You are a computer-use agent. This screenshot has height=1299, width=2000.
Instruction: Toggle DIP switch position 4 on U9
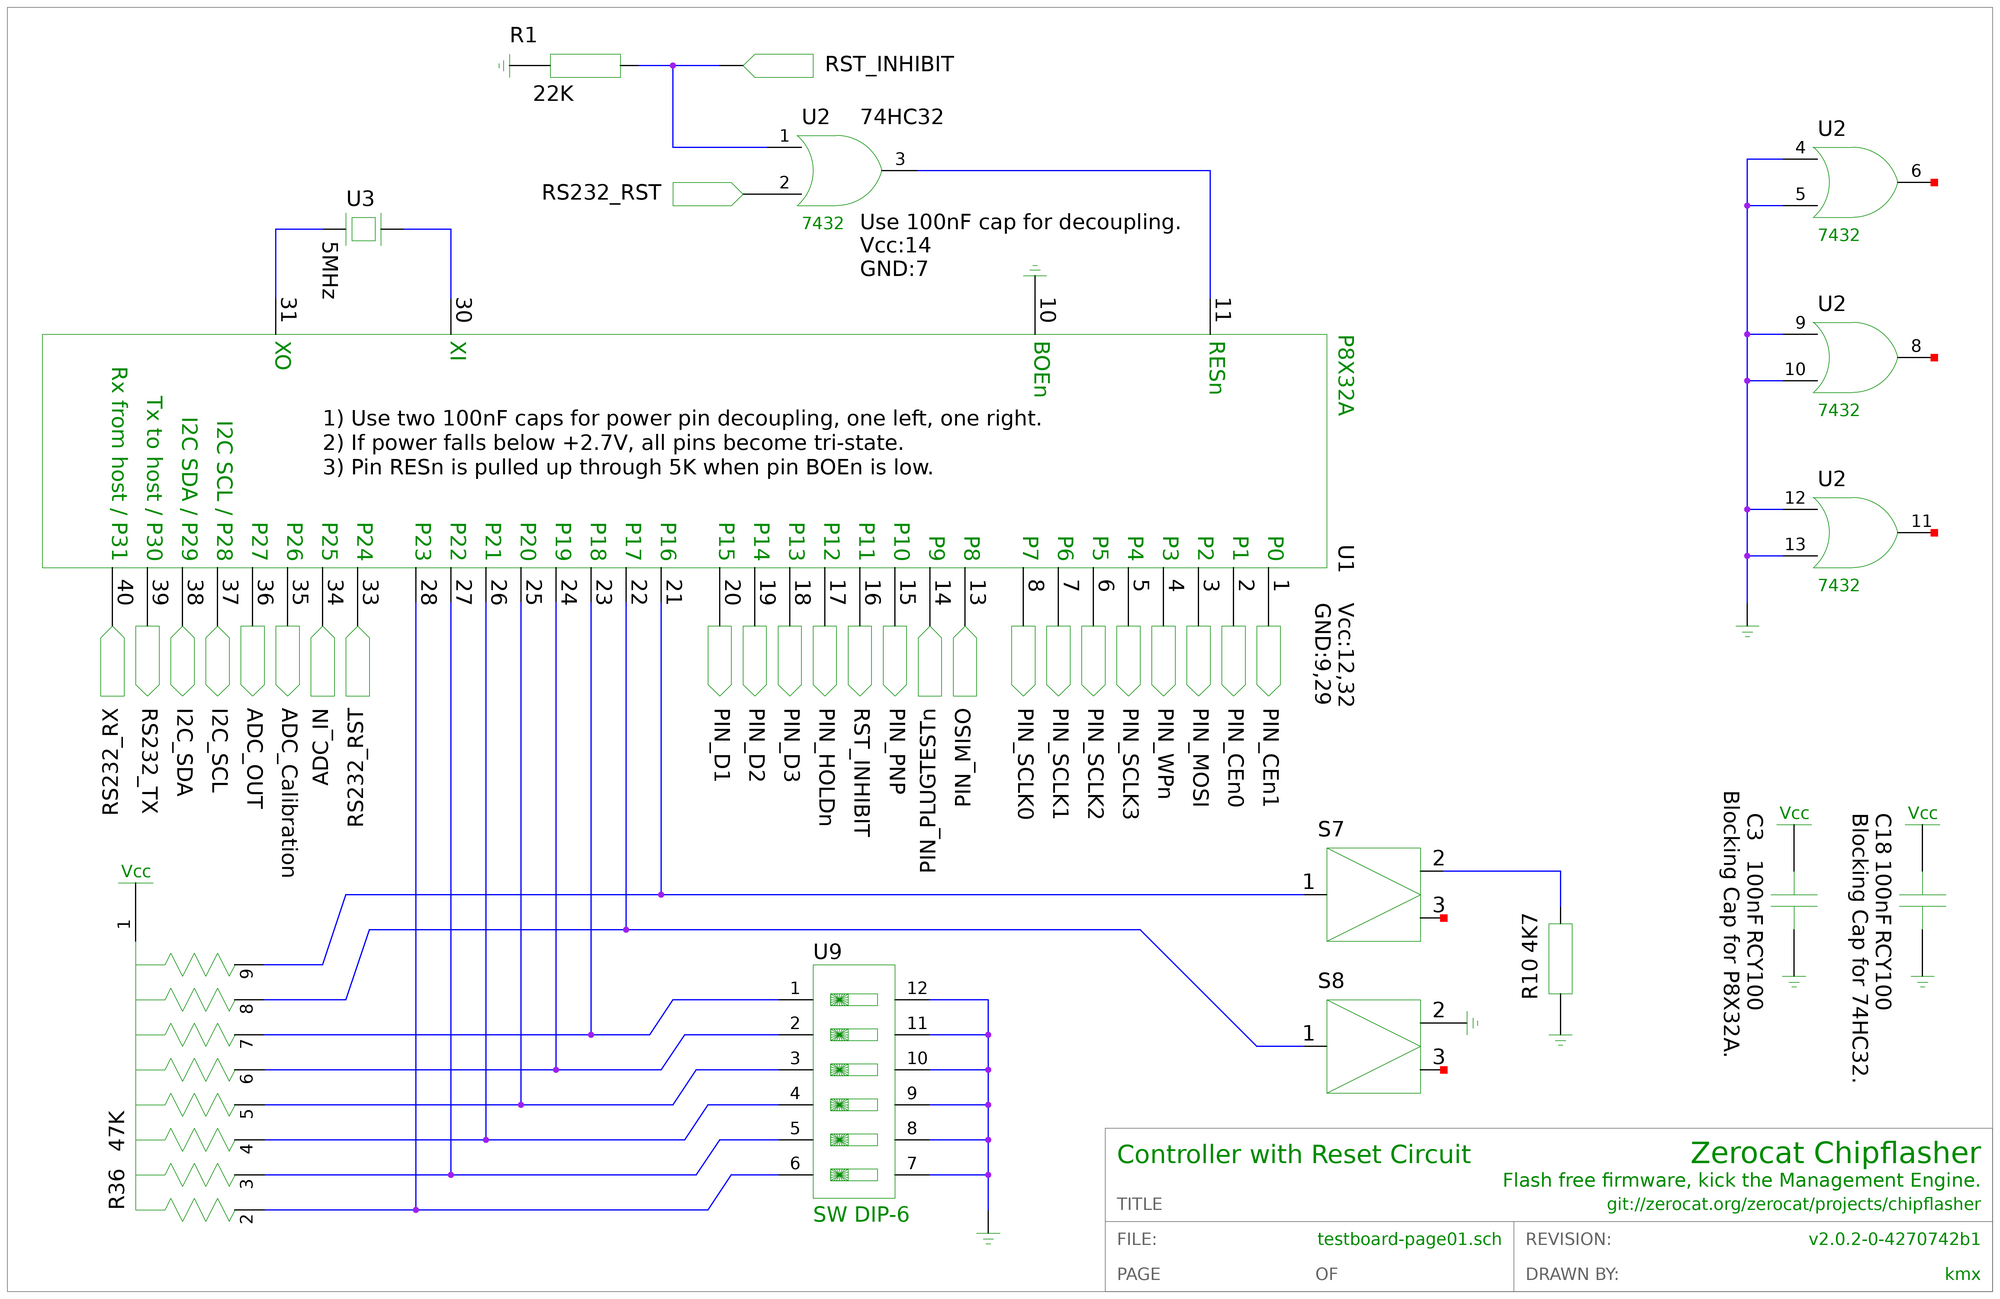pos(854,1104)
